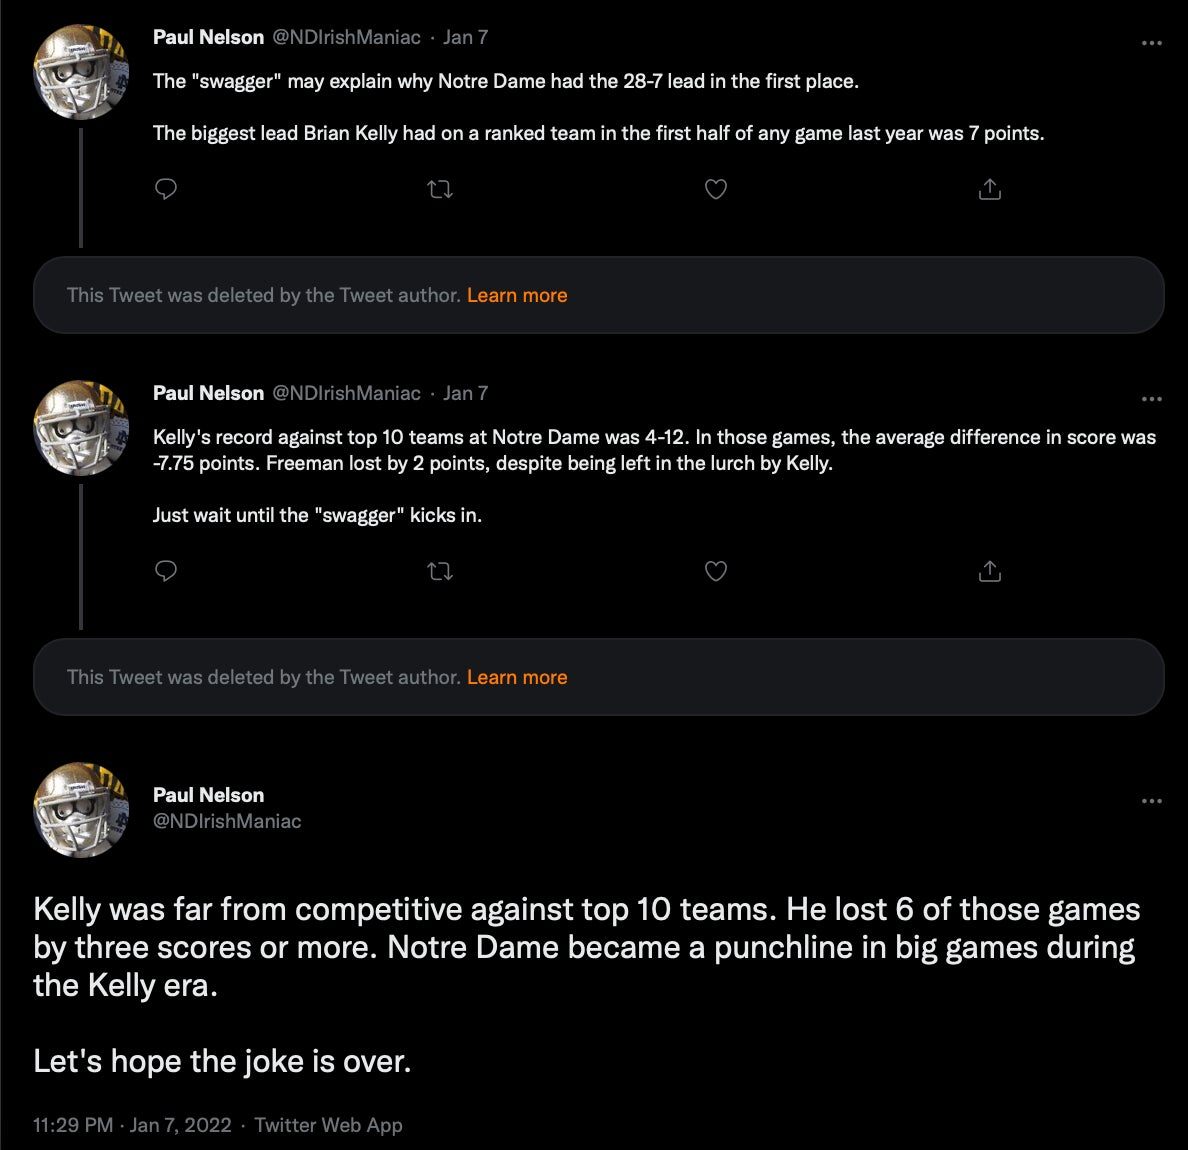Reply to the Kelly's record 4-12 tweet
The image size is (1188, 1150).
click(166, 571)
